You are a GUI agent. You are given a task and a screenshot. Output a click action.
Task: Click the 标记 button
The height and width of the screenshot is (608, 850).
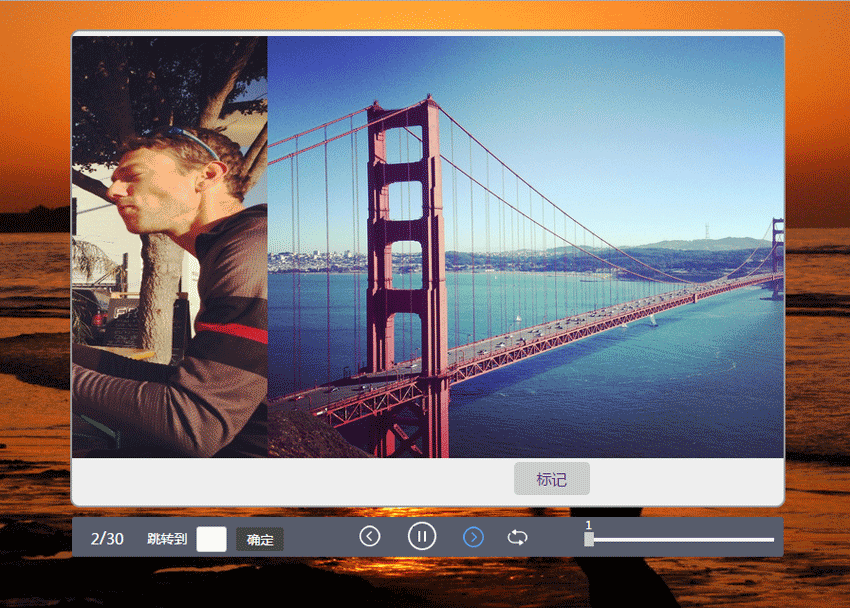tap(551, 479)
